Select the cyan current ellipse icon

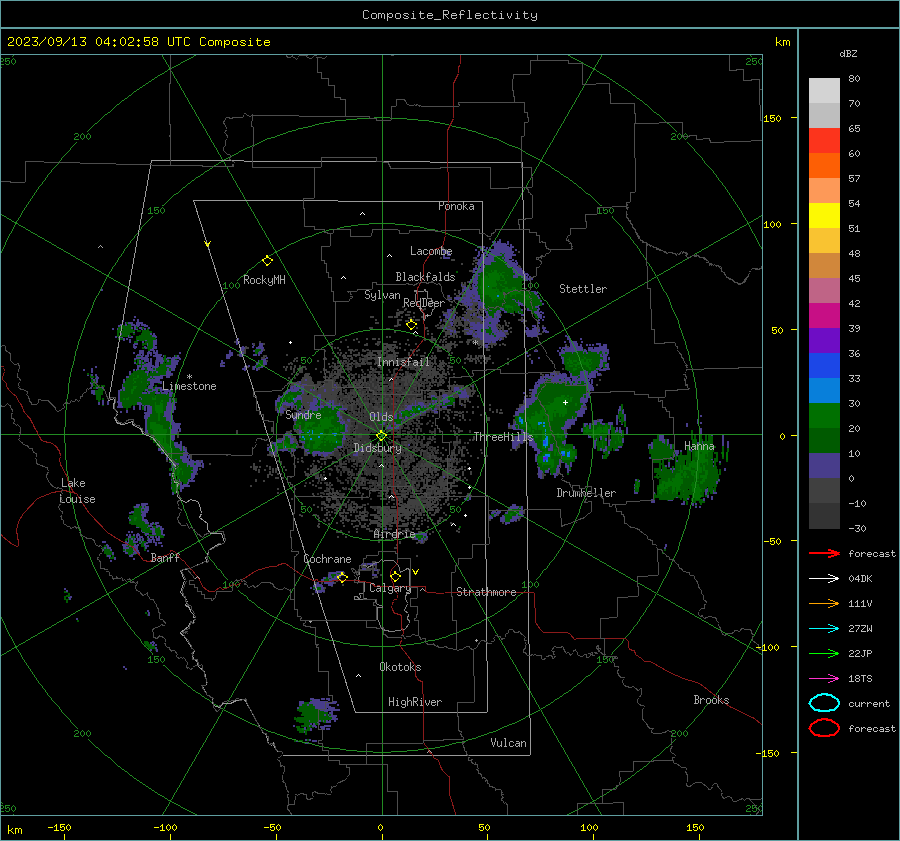[824, 703]
